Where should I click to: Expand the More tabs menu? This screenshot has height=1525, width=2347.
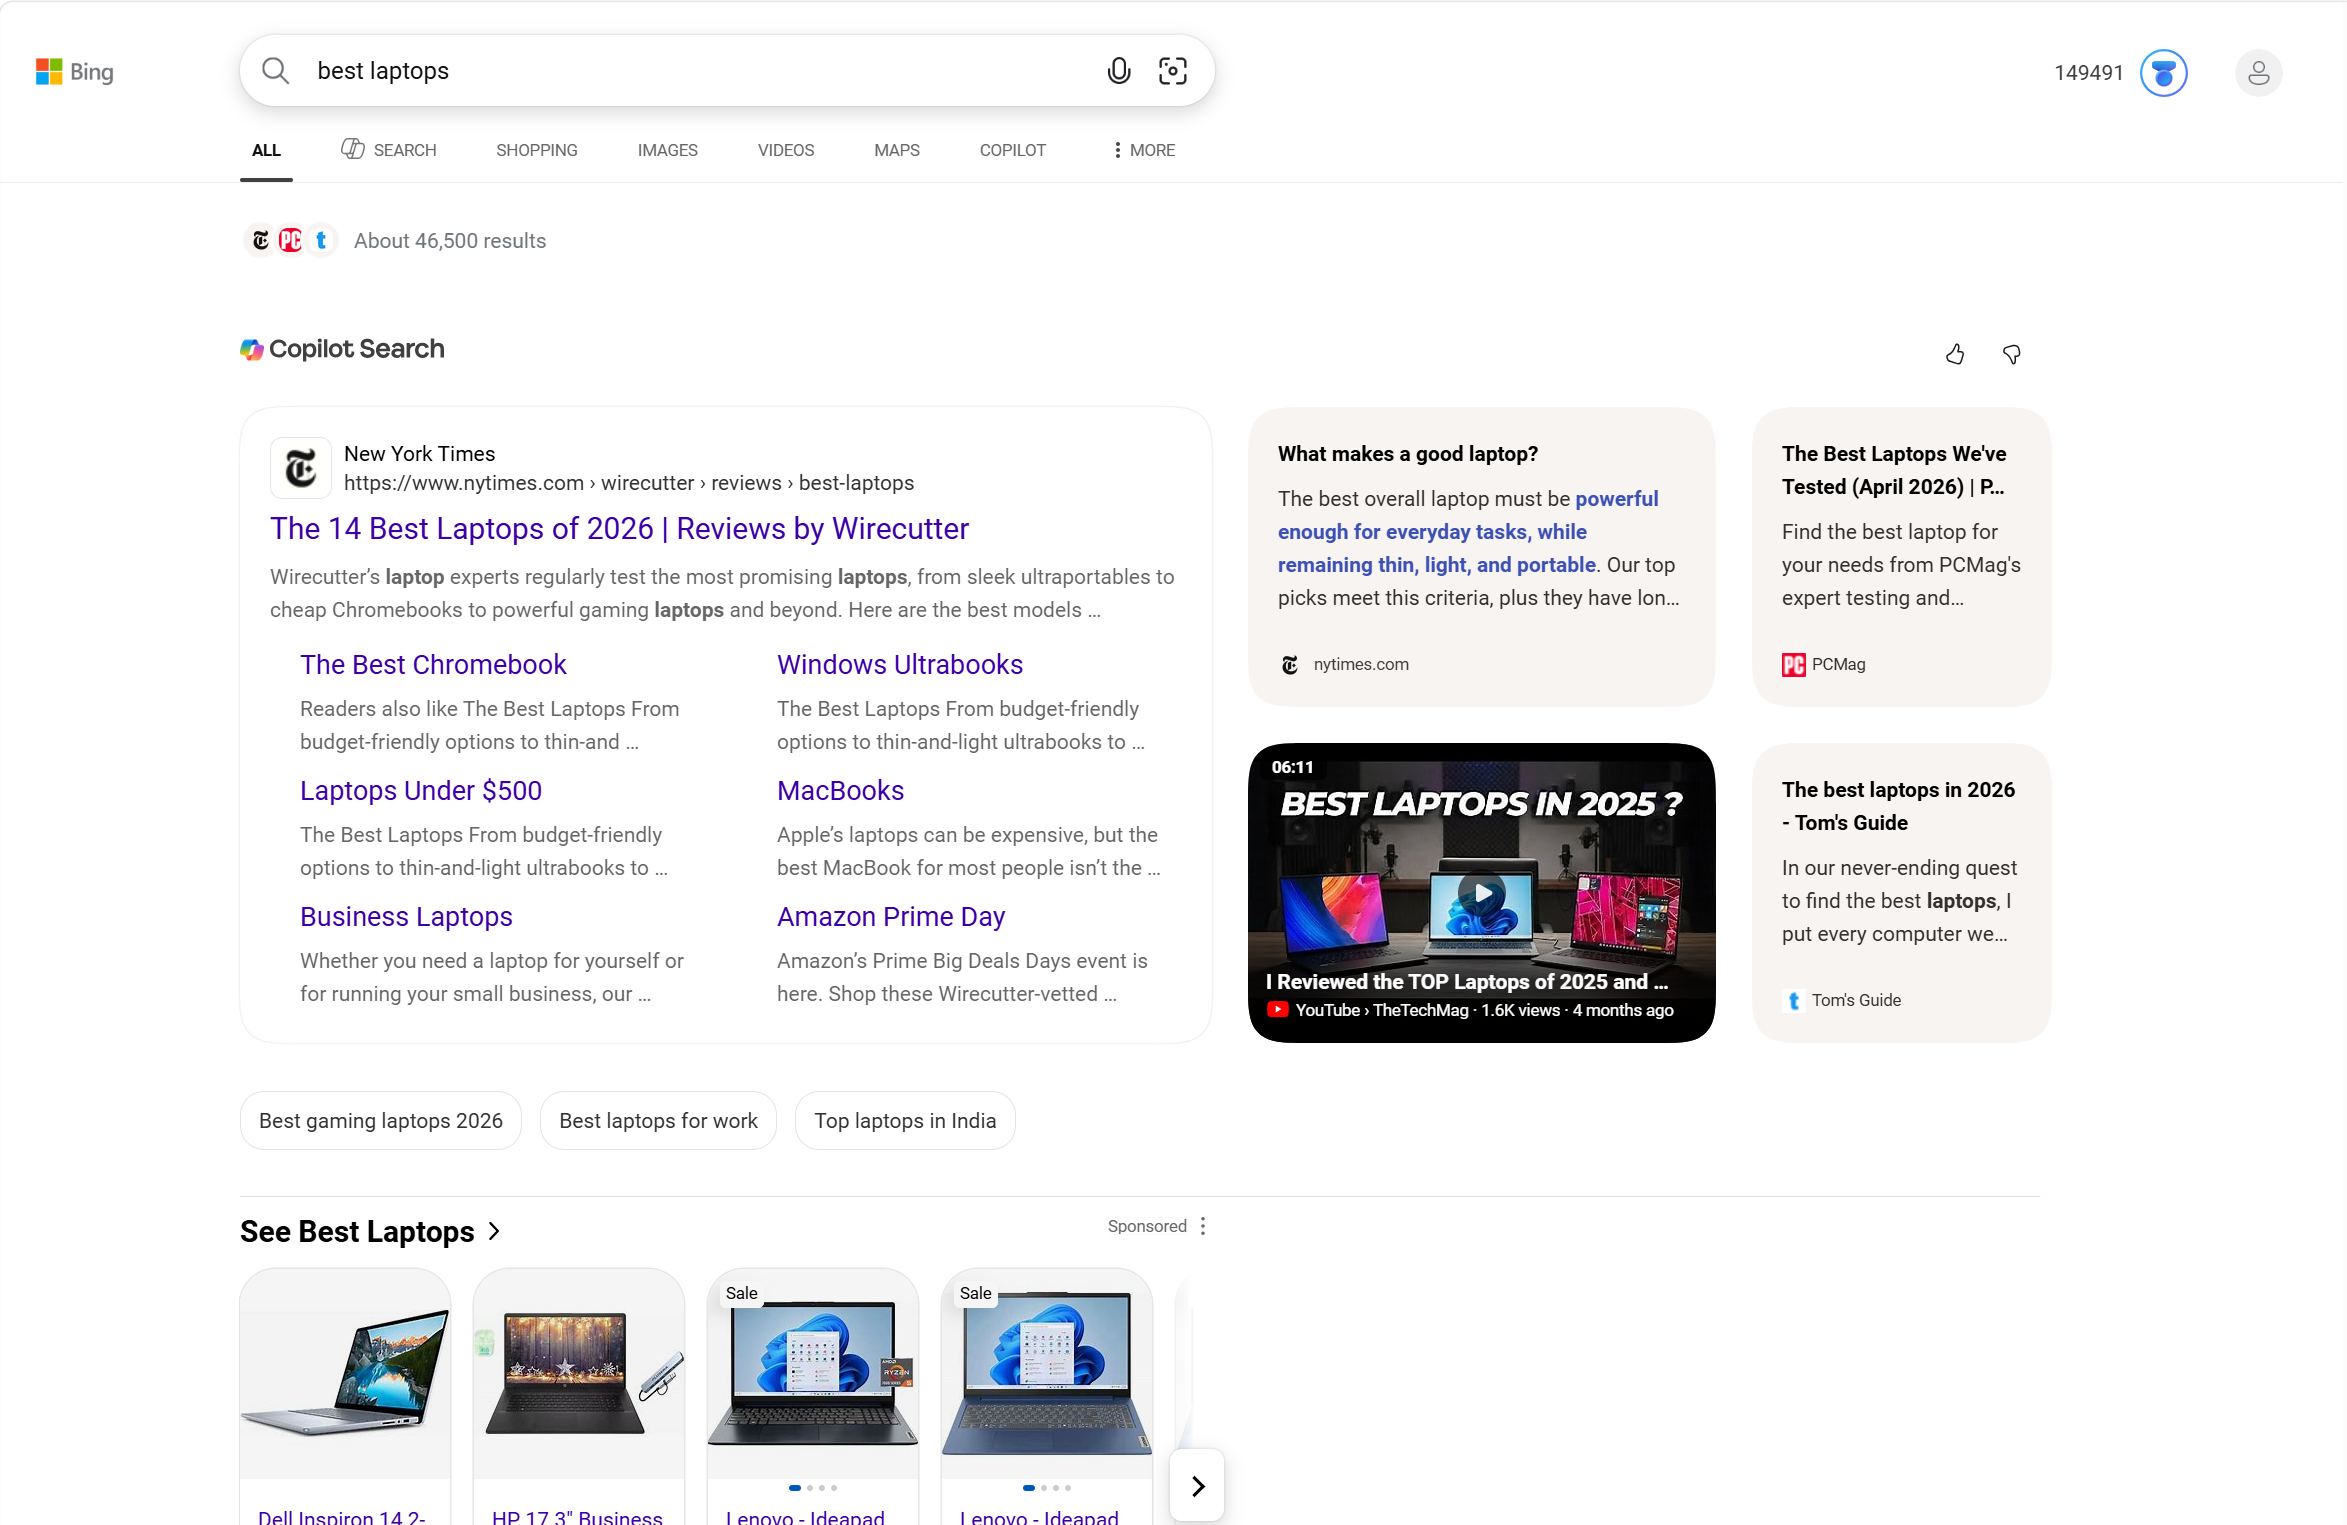click(x=1144, y=150)
